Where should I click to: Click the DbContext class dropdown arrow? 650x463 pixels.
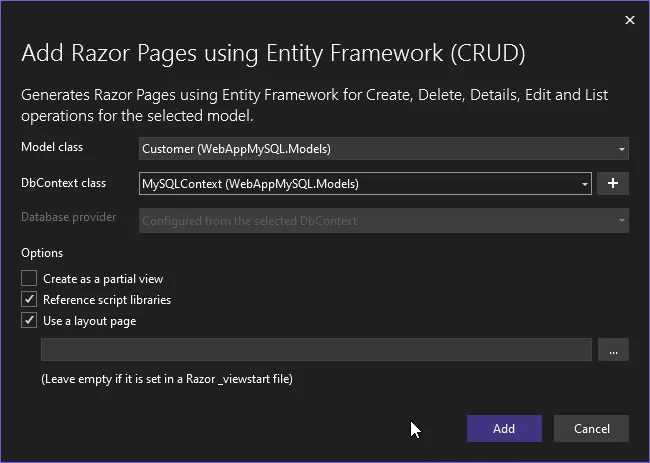tap(585, 184)
